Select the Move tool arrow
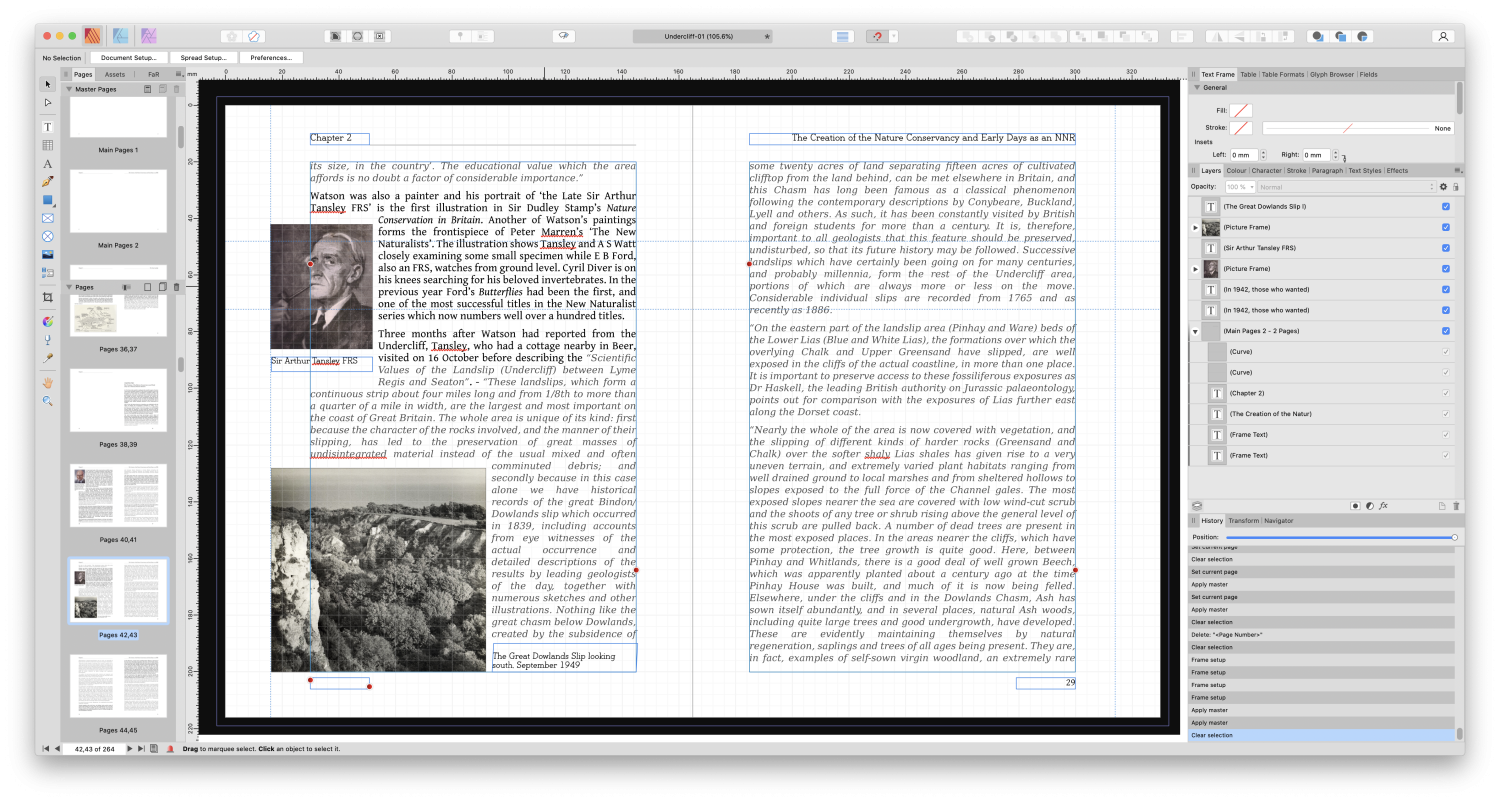 click(x=47, y=84)
